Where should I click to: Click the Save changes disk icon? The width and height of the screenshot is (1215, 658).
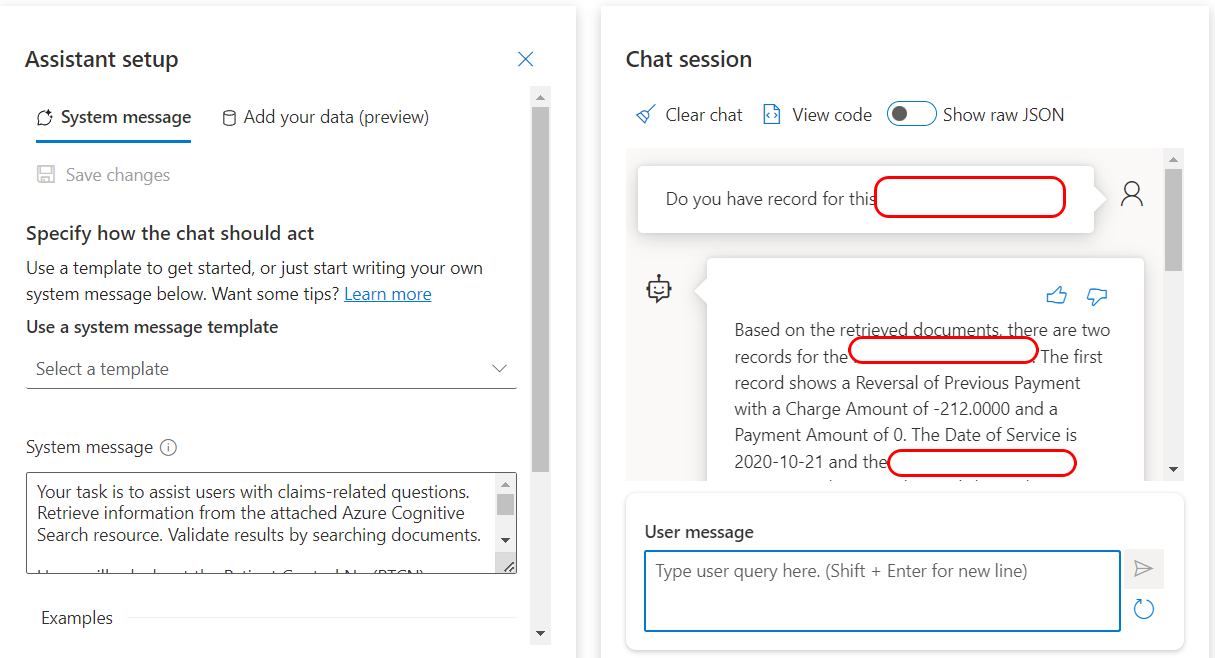46,175
